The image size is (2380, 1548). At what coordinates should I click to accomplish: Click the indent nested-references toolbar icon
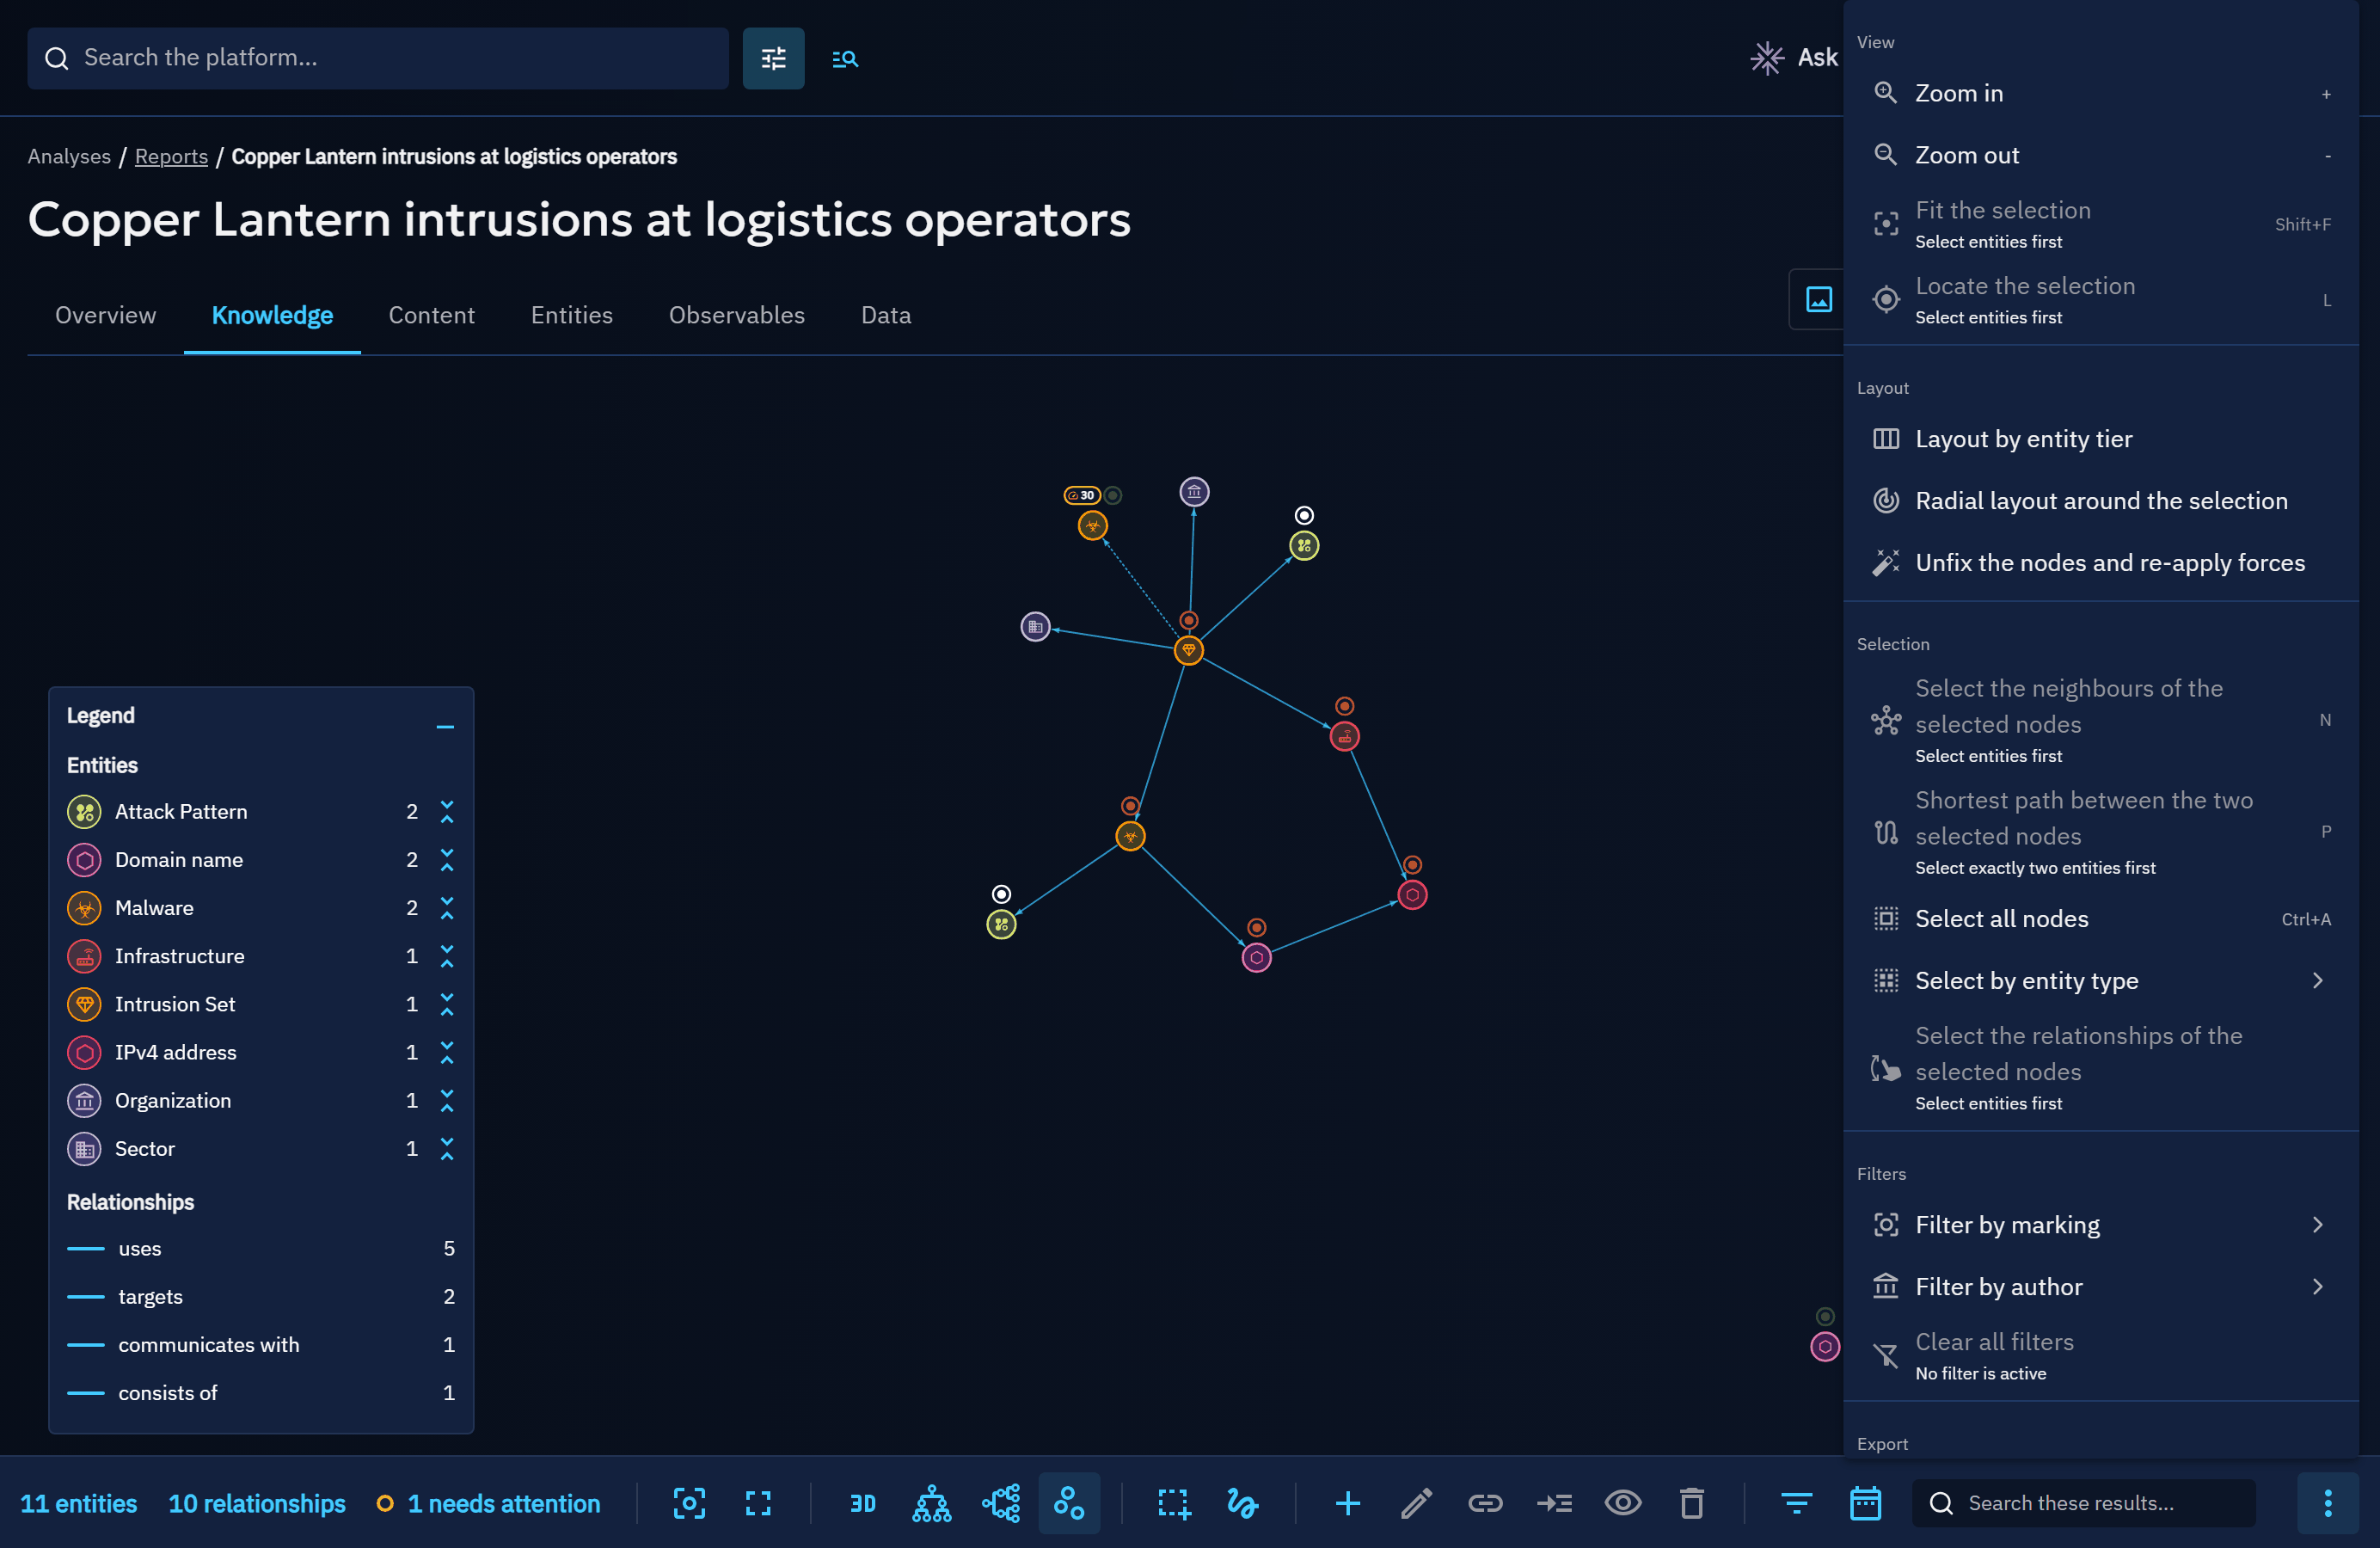1554,1503
